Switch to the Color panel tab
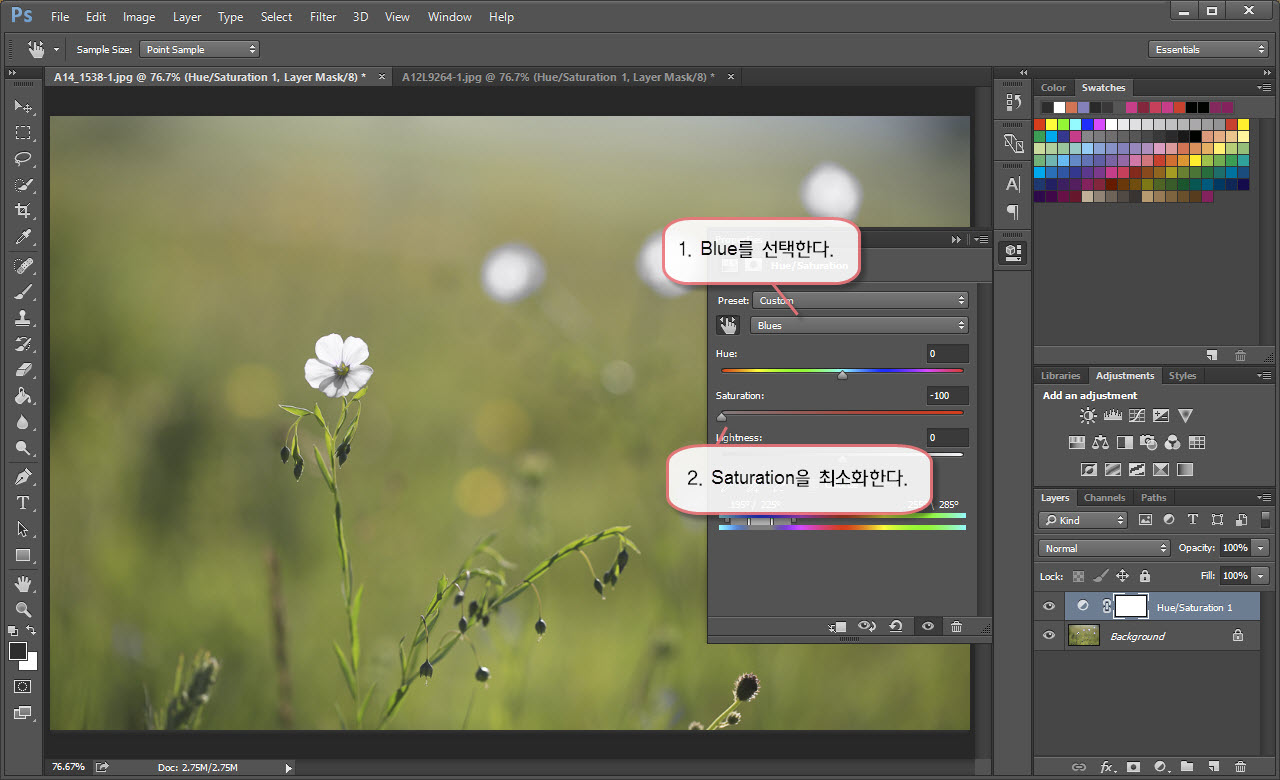Viewport: 1280px width, 780px height. tap(1053, 87)
